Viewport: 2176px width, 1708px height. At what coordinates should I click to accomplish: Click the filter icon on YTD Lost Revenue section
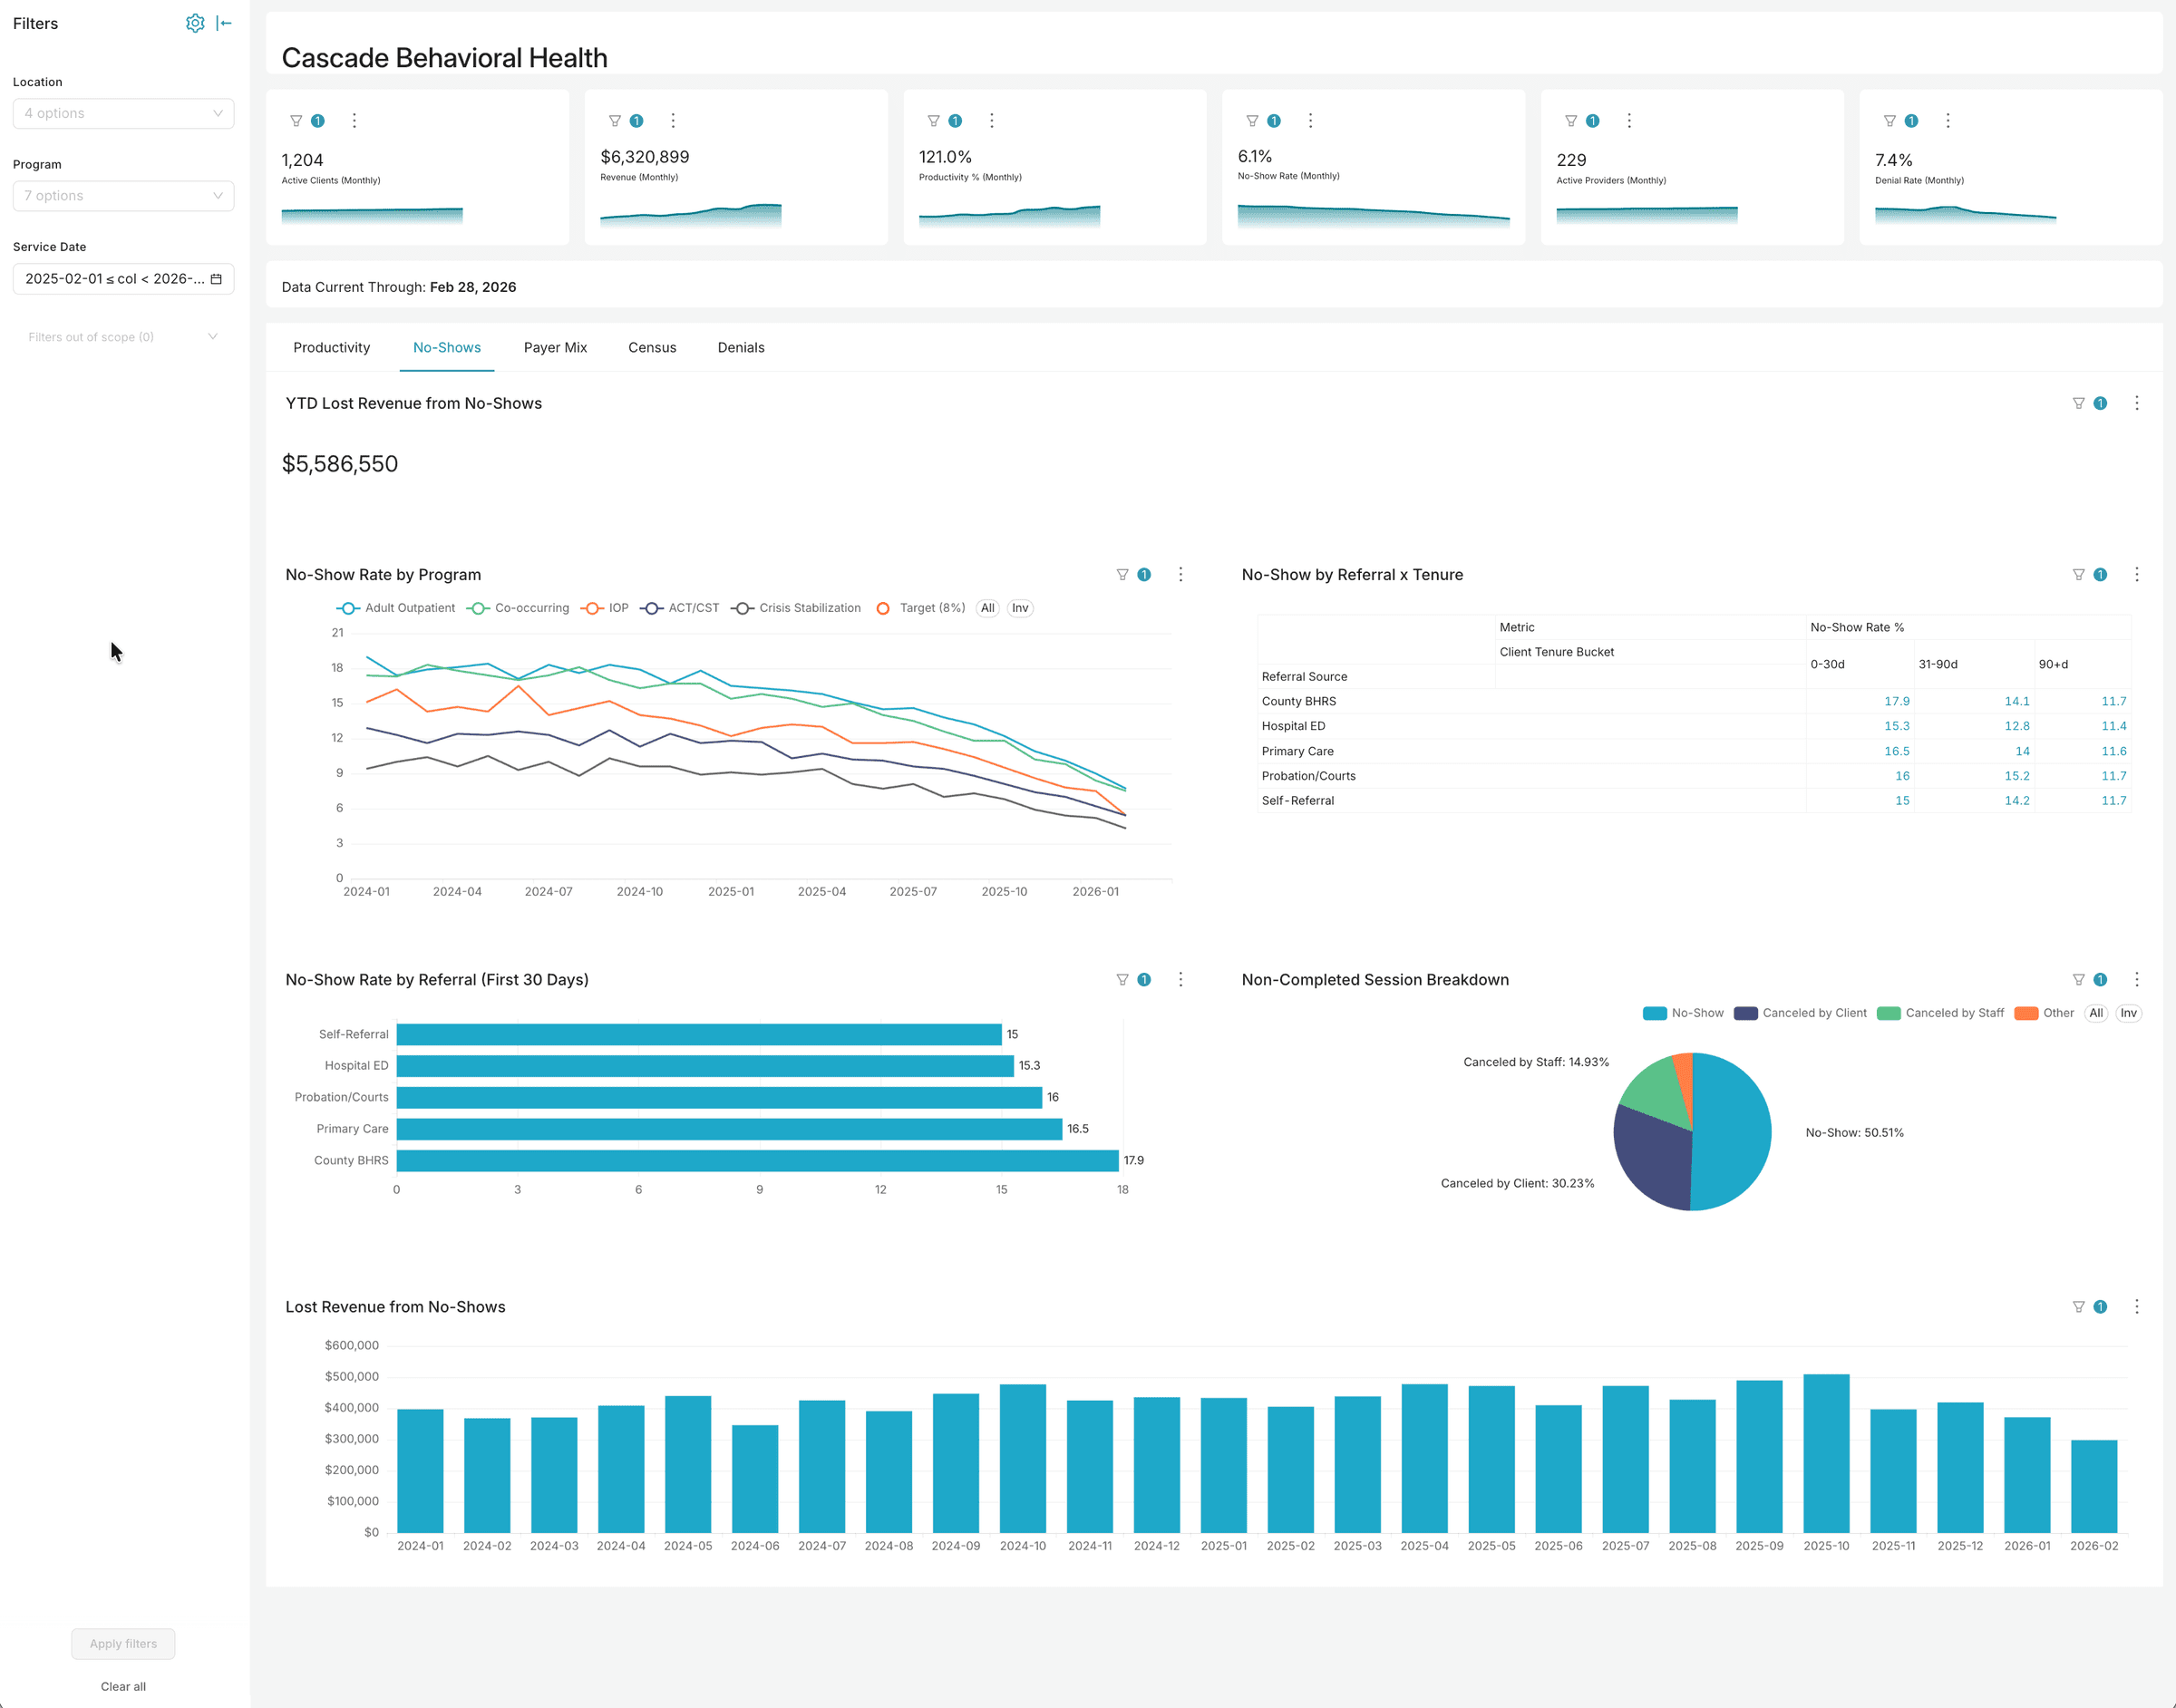point(2078,403)
